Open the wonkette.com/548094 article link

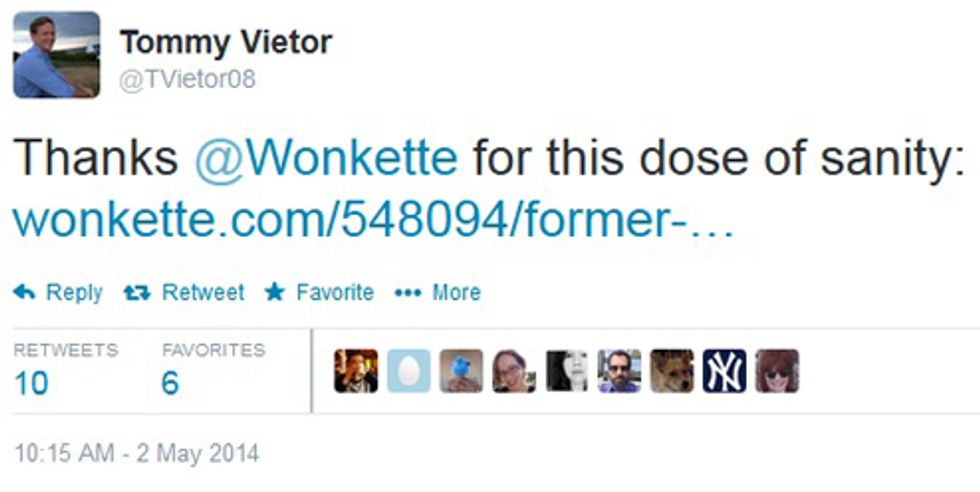[373, 222]
